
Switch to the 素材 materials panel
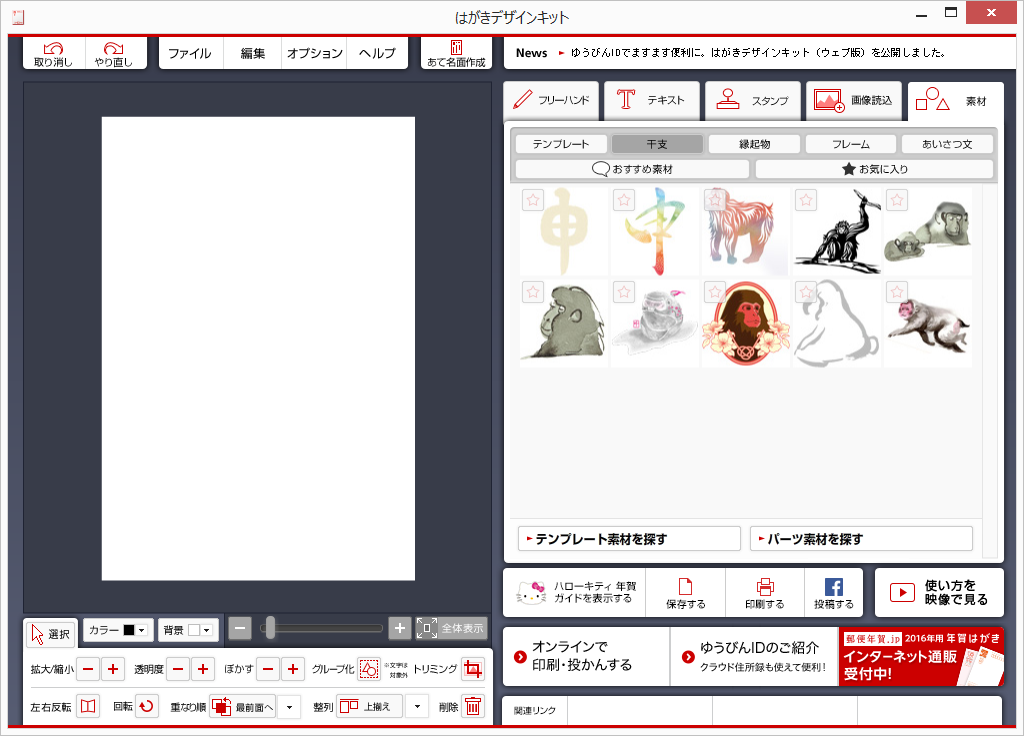pos(956,100)
